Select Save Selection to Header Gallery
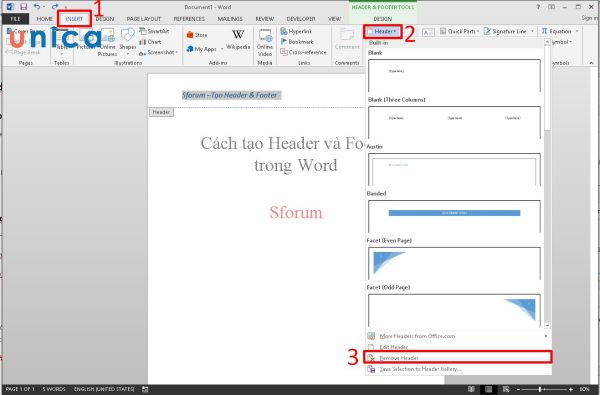 [x=457, y=369]
